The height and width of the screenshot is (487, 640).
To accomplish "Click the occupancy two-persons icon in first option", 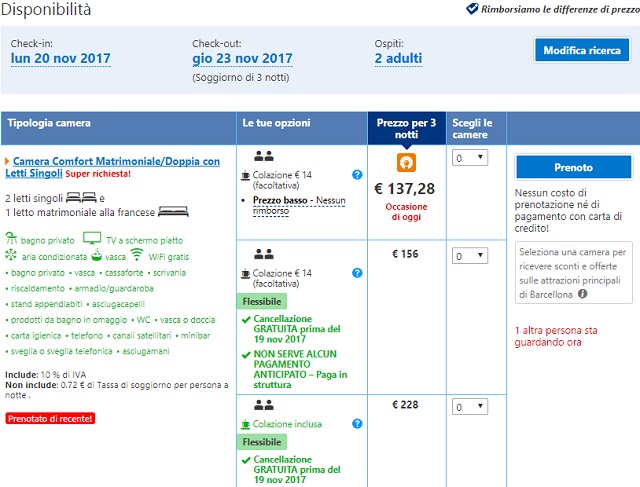I will pos(264,156).
